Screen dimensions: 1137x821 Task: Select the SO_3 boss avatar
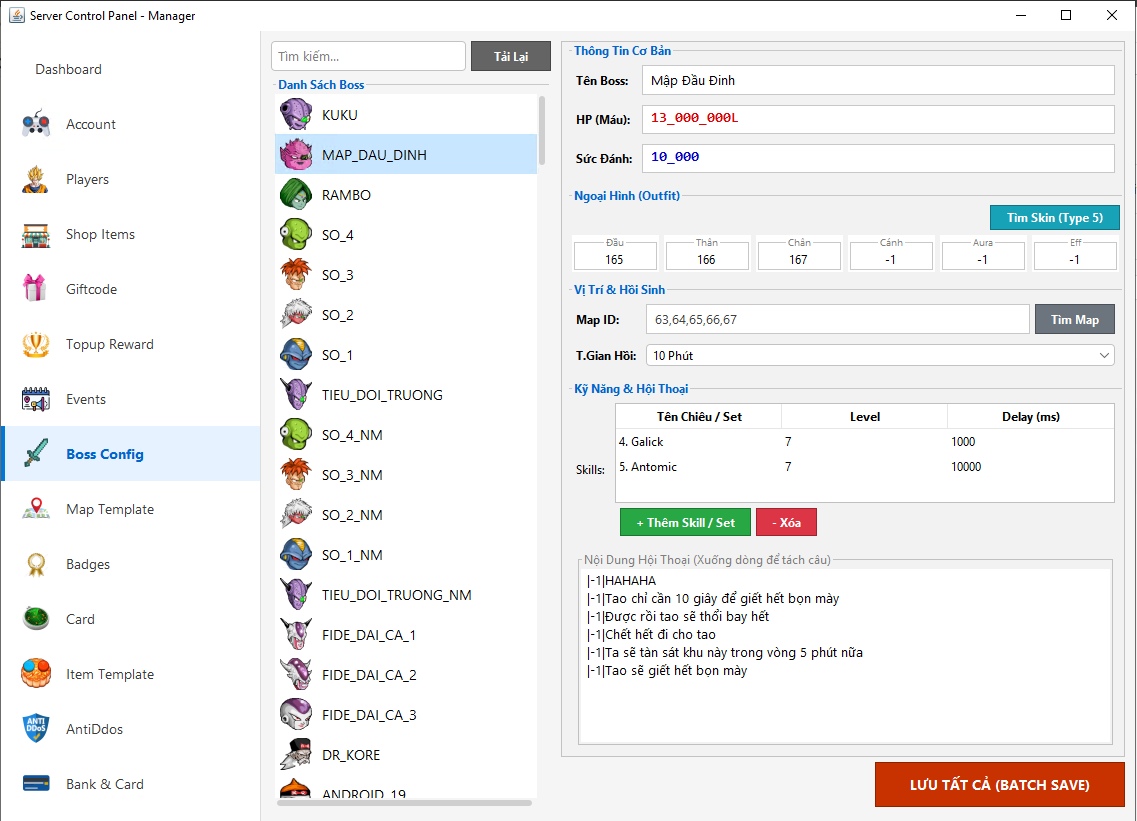coord(296,274)
